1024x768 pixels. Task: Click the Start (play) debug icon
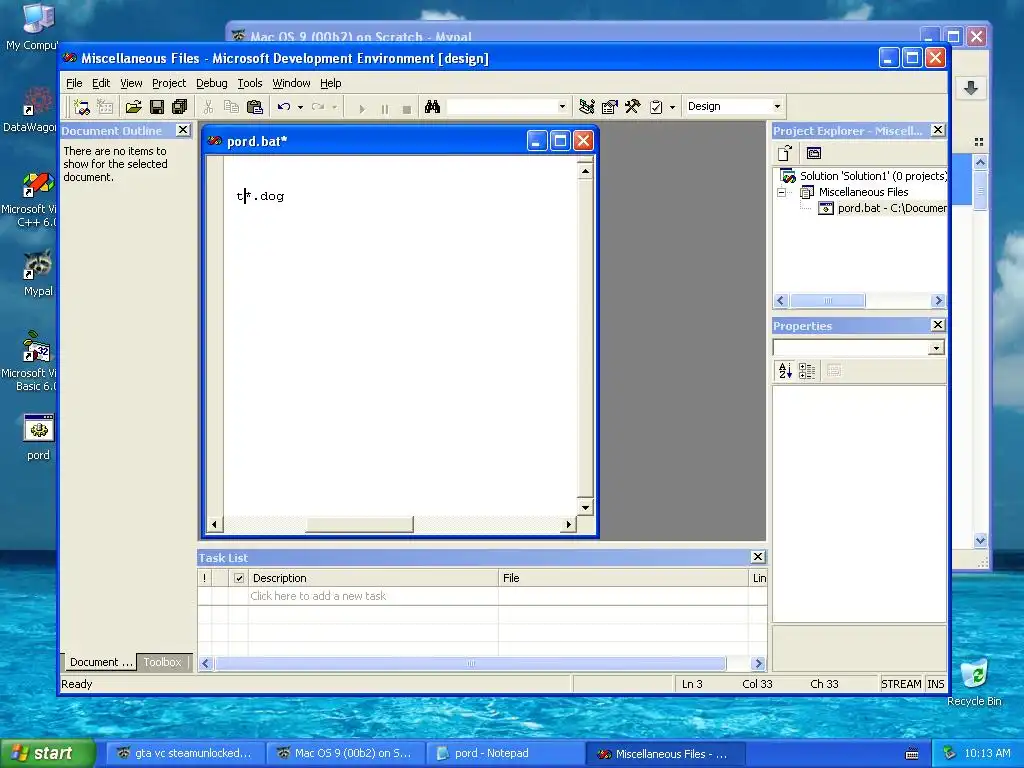[x=362, y=108]
